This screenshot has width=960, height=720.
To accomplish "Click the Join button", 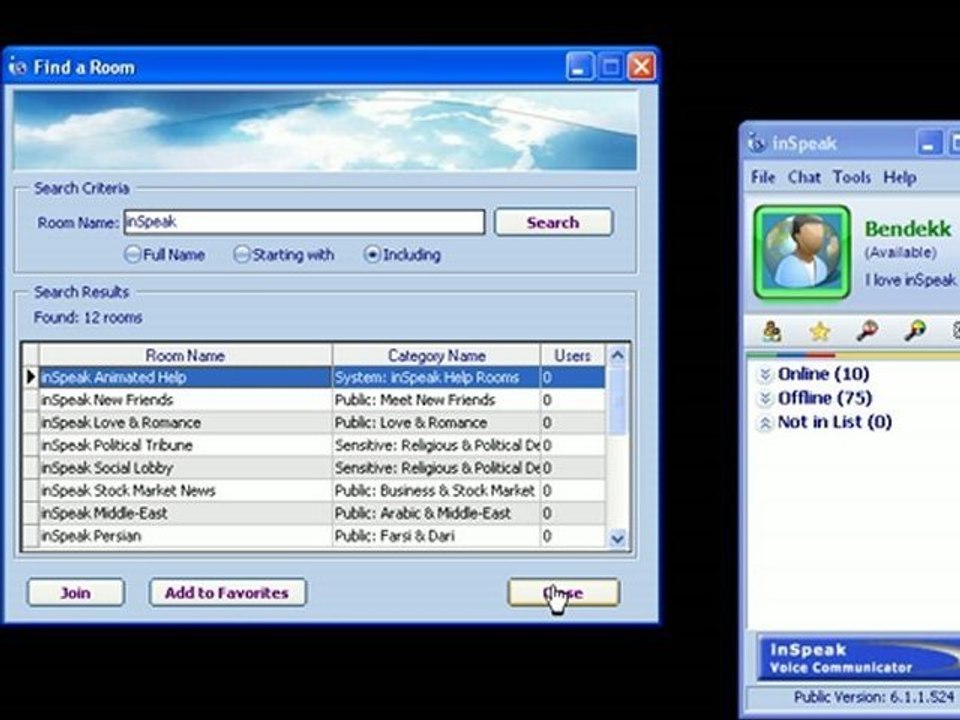I will [75, 593].
